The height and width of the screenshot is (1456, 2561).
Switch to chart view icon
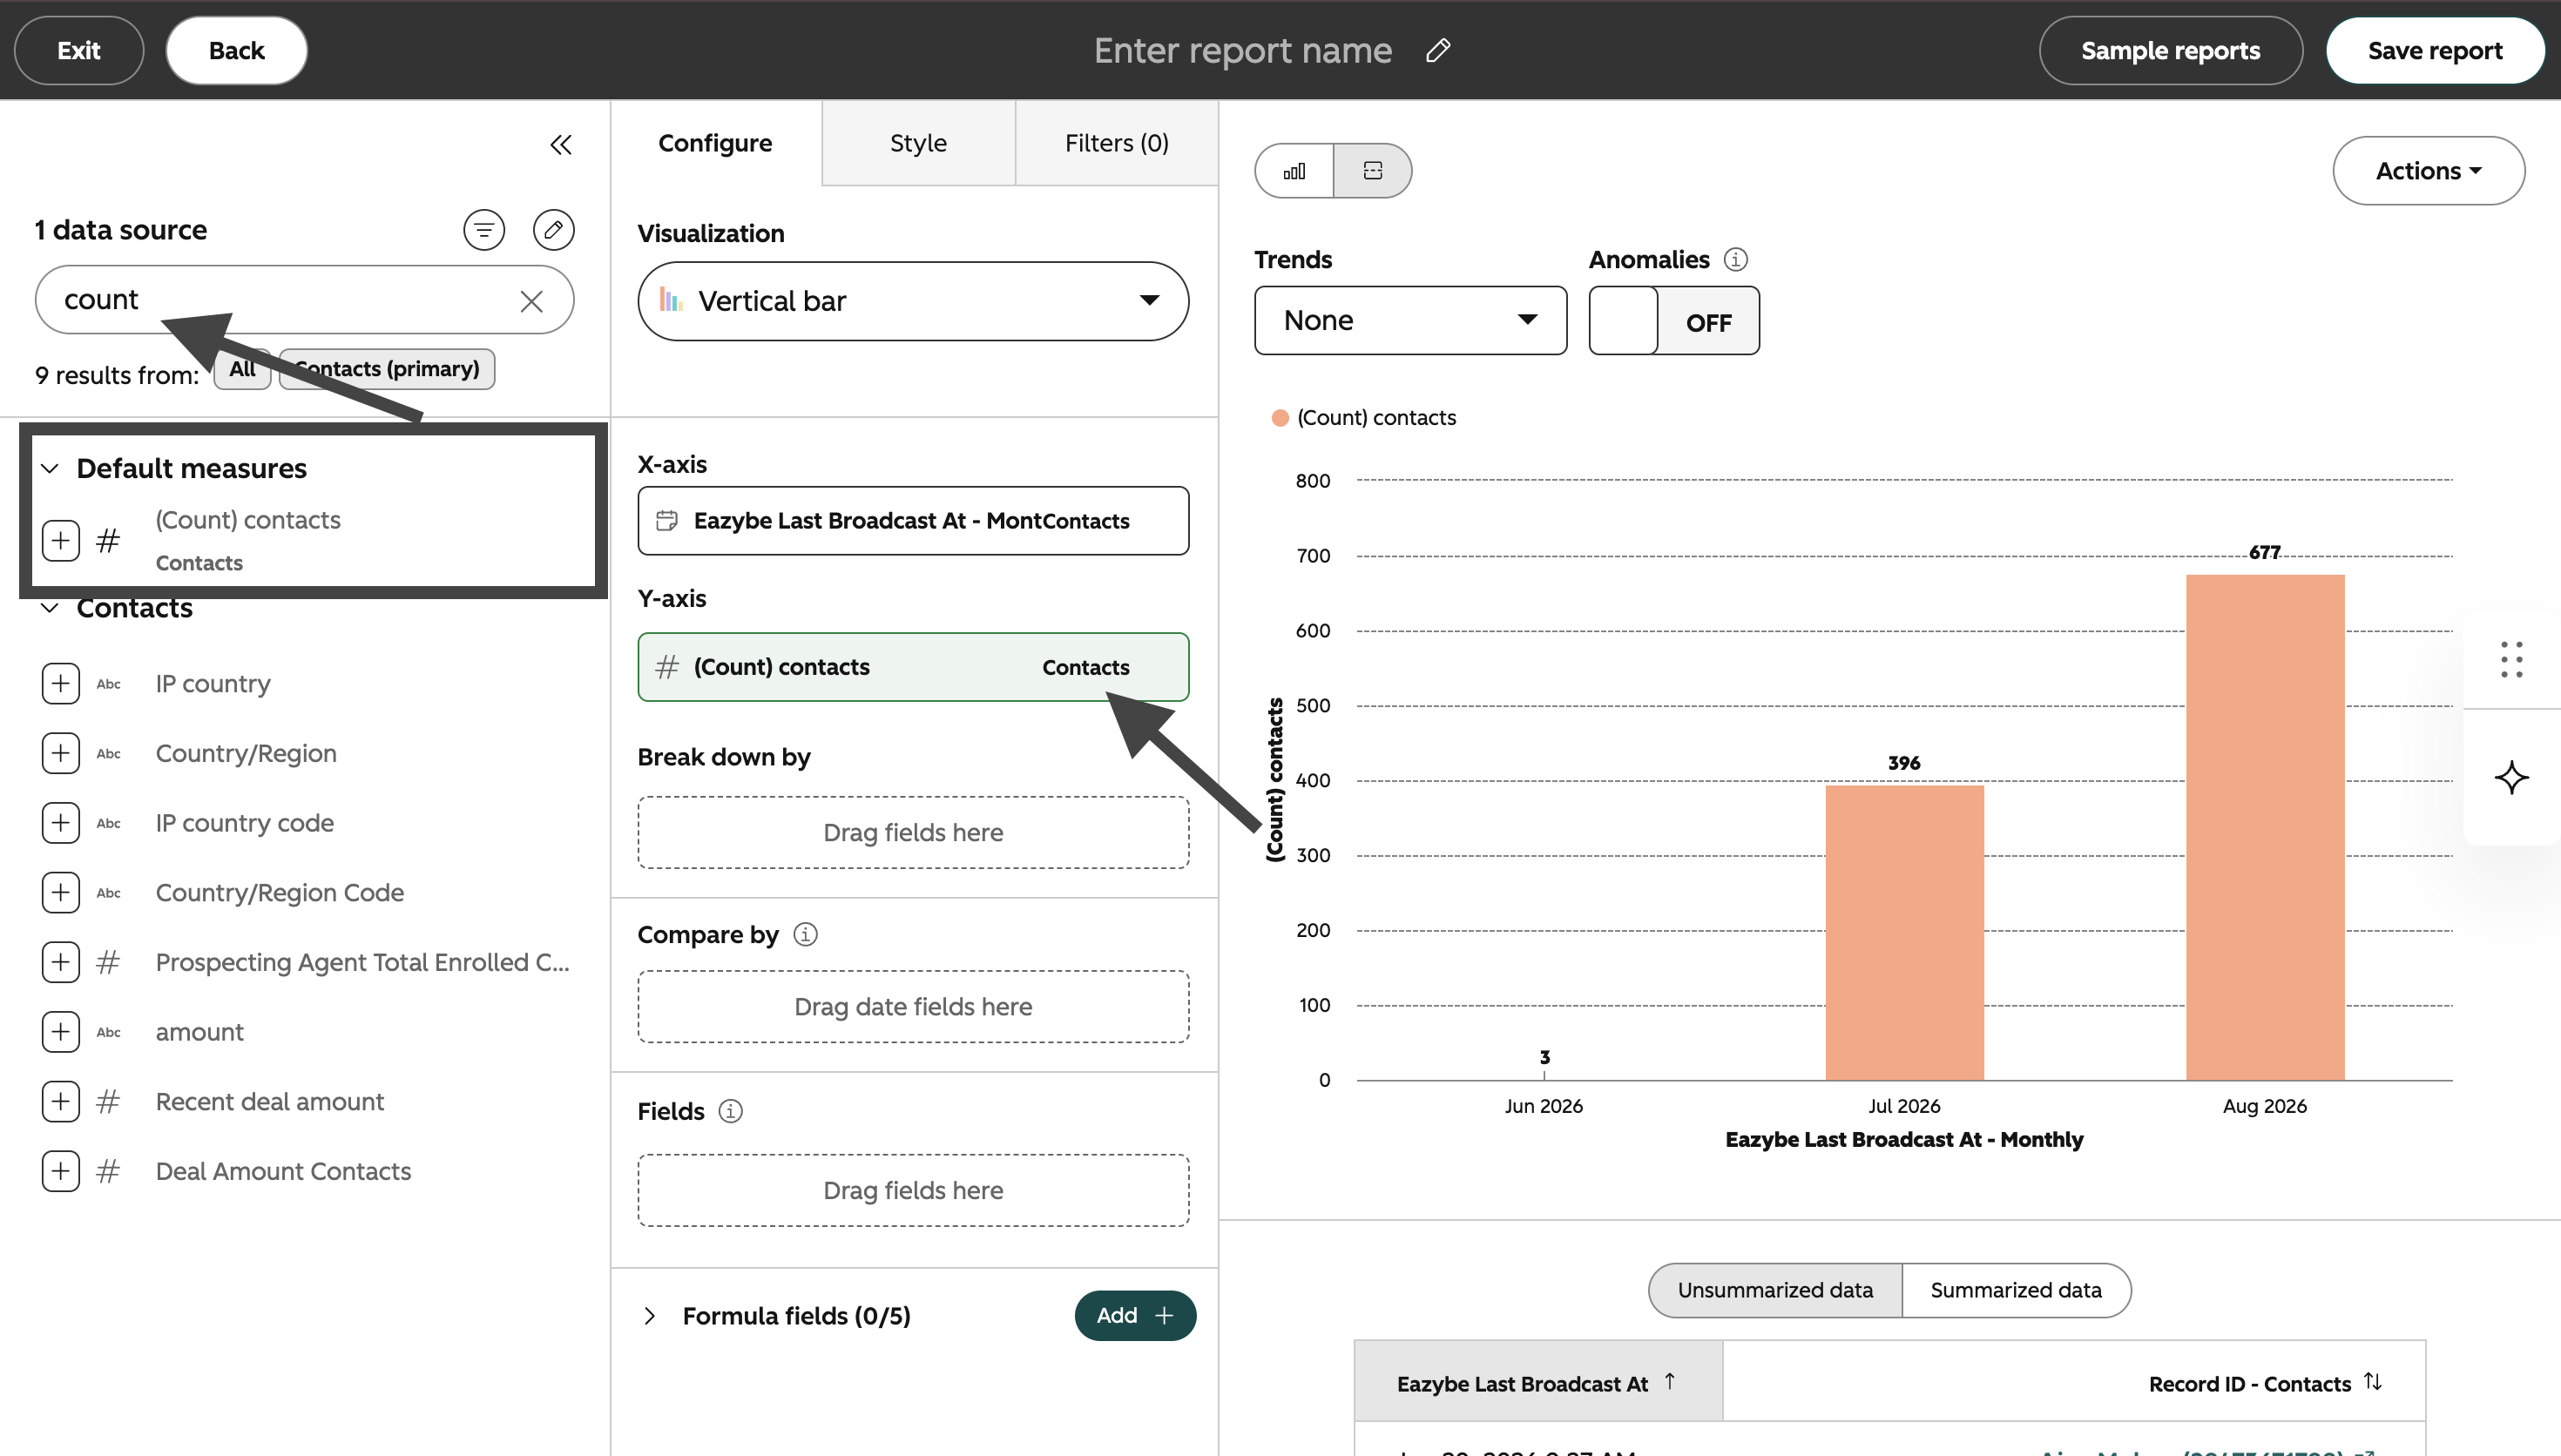(x=1294, y=171)
